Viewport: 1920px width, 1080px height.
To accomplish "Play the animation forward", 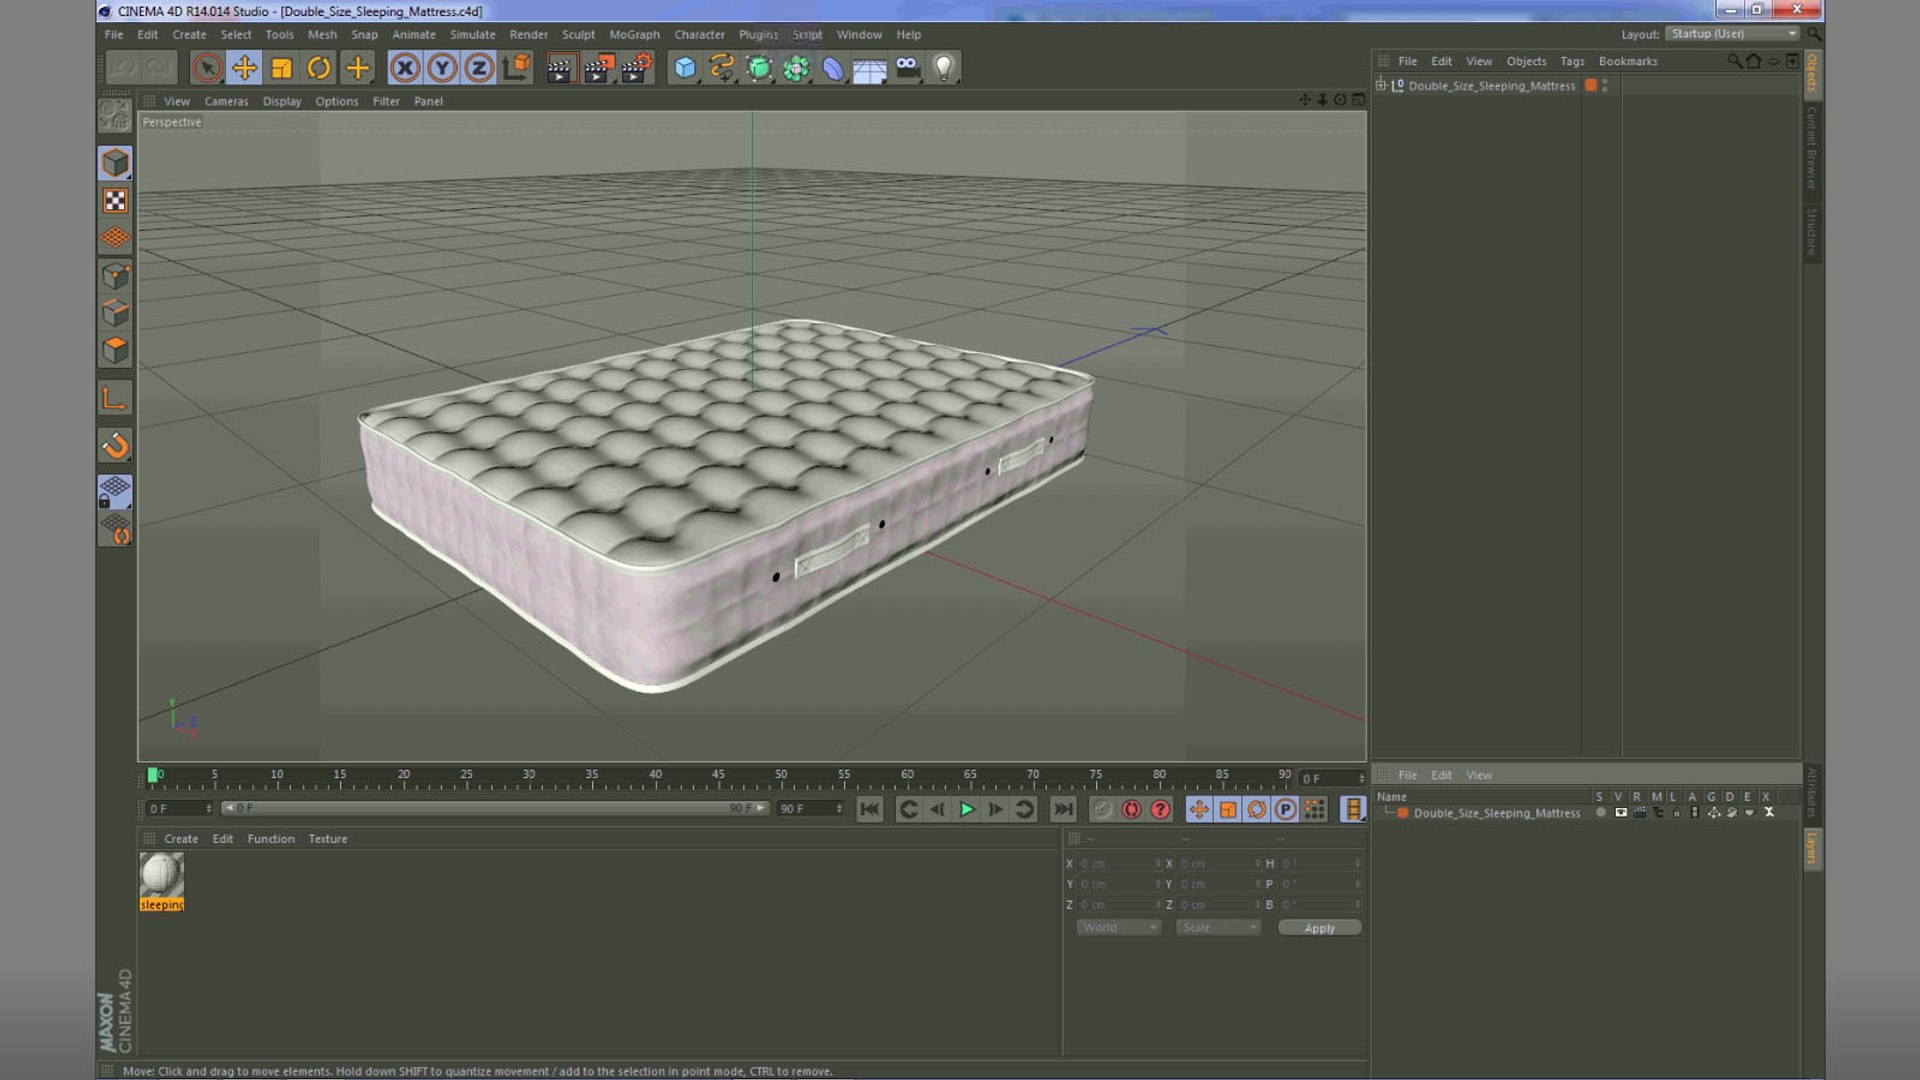I will [x=967, y=810].
